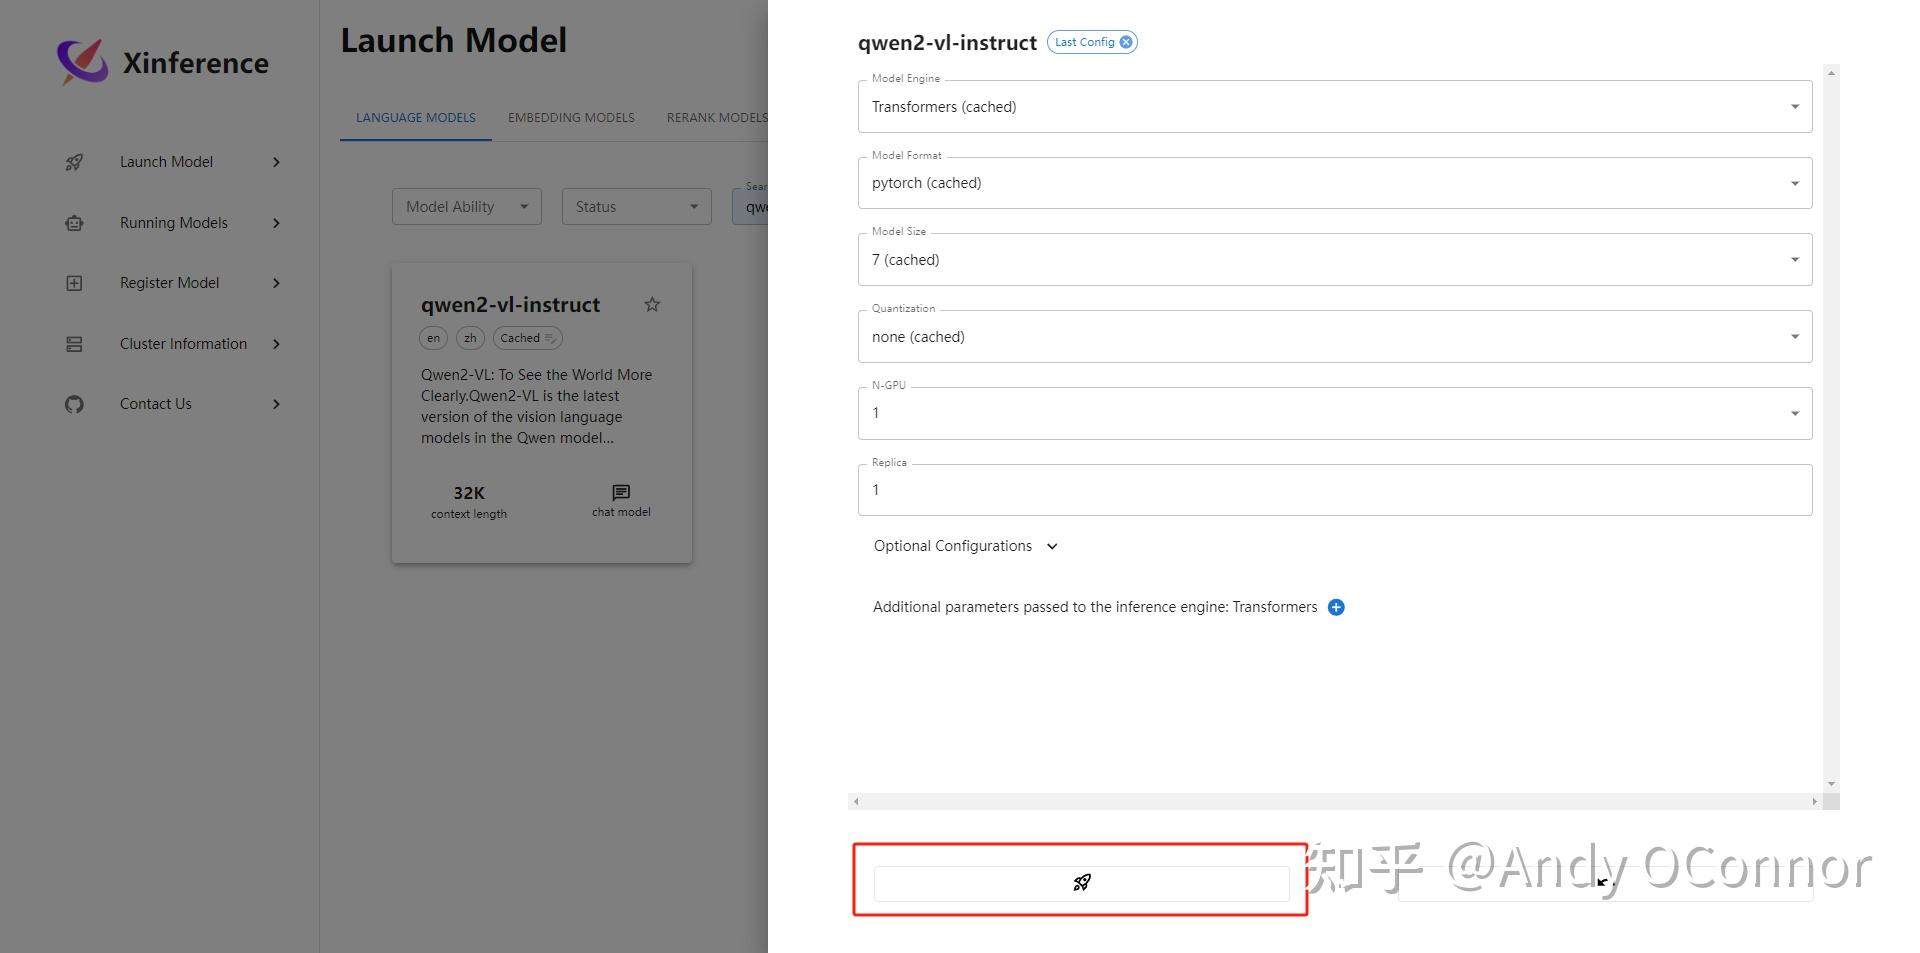Click the GitHub icon next to Contact Us

(x=74, y=404)
